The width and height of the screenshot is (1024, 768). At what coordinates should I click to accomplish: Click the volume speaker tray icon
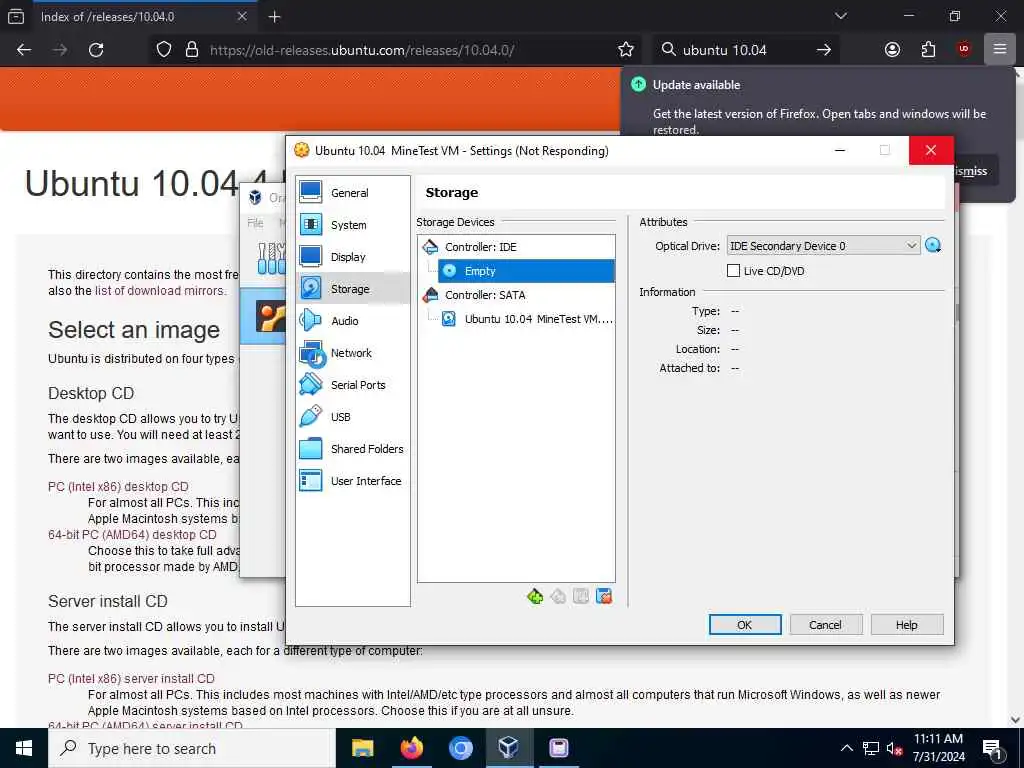(x=893, y=748)
